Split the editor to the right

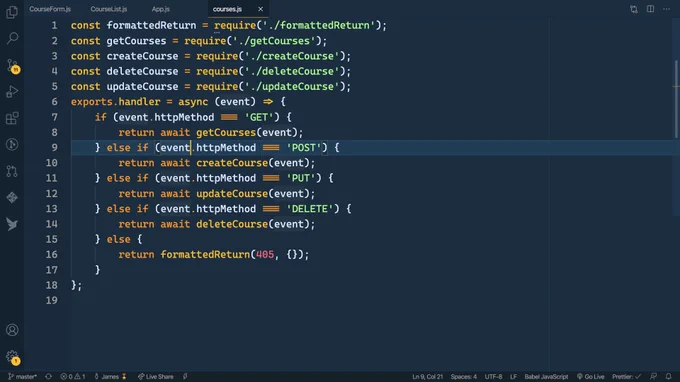(650, 9)
